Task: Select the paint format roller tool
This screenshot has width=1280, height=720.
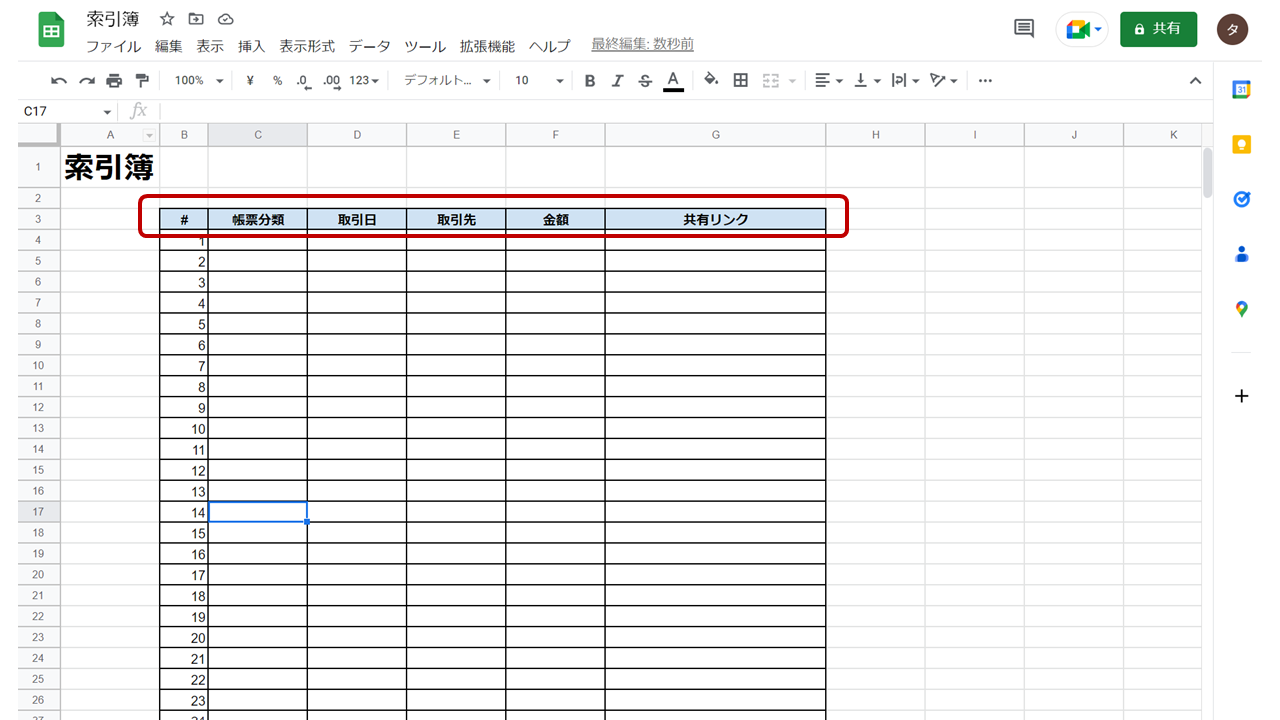Action: pos(141,81)
